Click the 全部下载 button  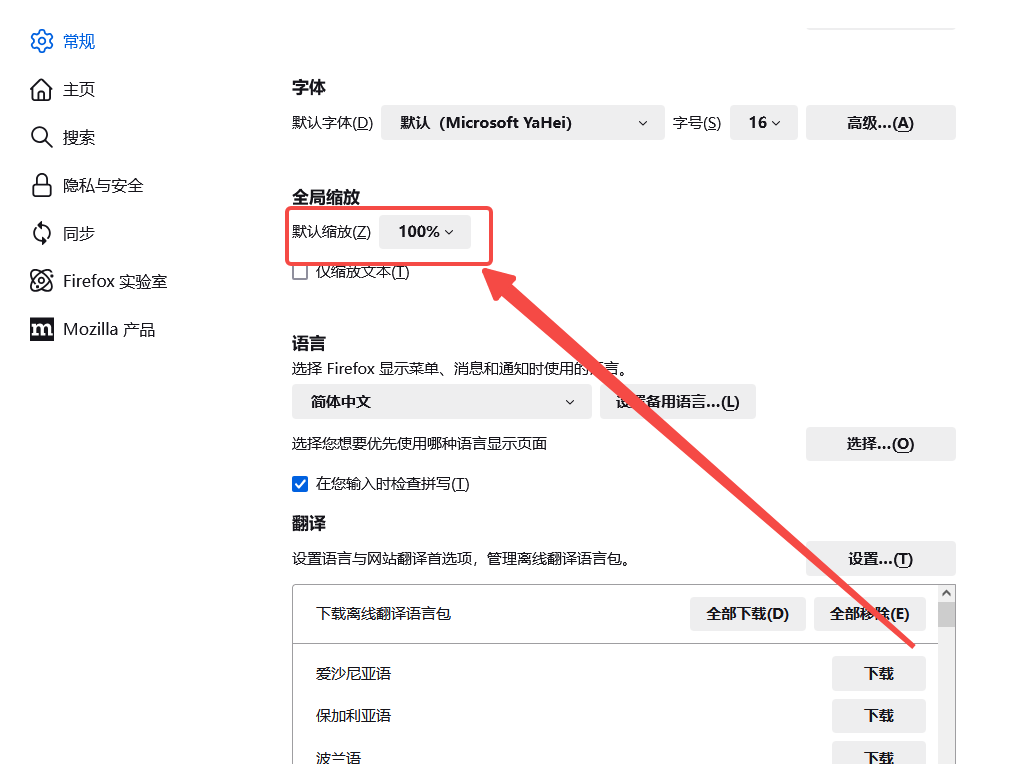748,614
